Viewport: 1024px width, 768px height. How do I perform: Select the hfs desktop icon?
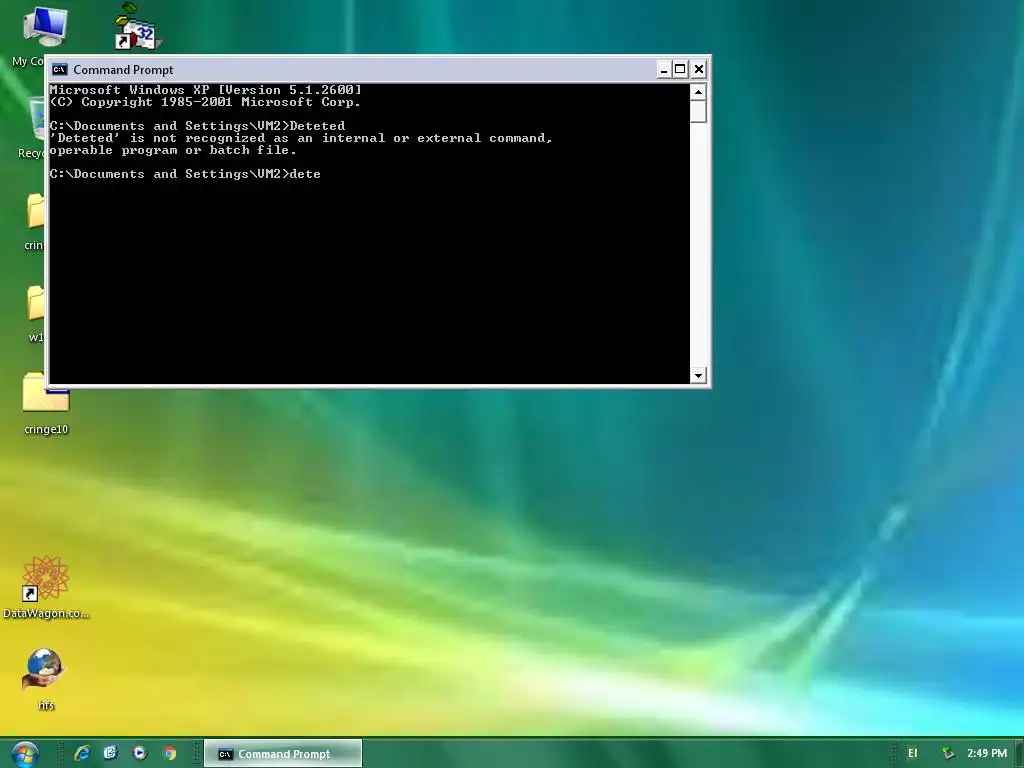[x=44, y=679]
